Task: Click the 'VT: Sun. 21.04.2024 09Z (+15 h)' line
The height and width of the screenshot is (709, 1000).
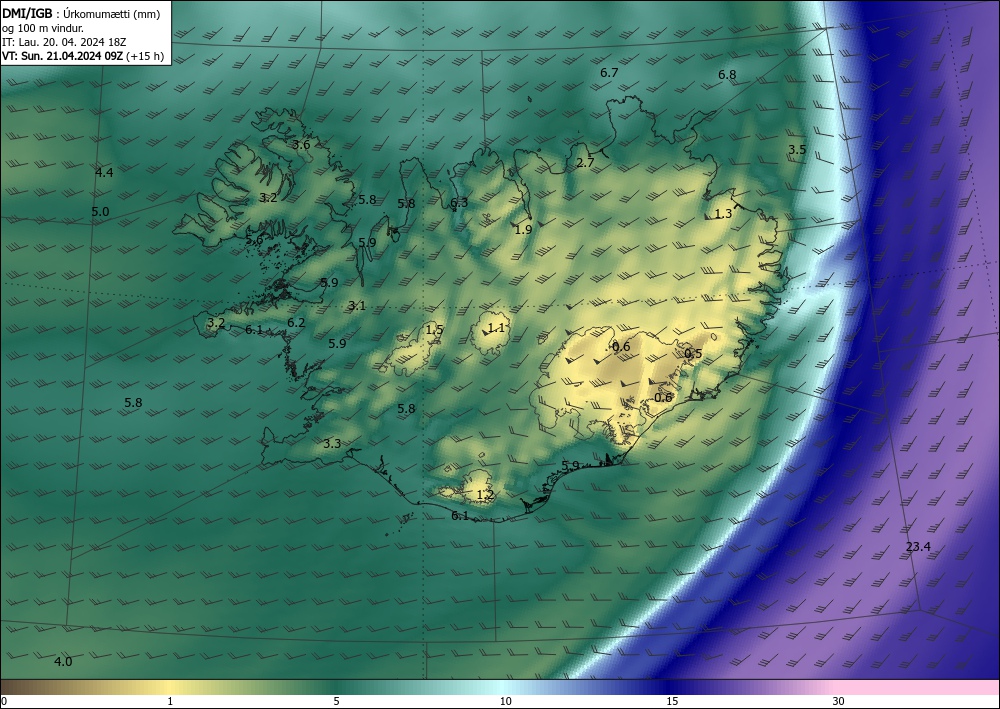Action: click(83, 56)
